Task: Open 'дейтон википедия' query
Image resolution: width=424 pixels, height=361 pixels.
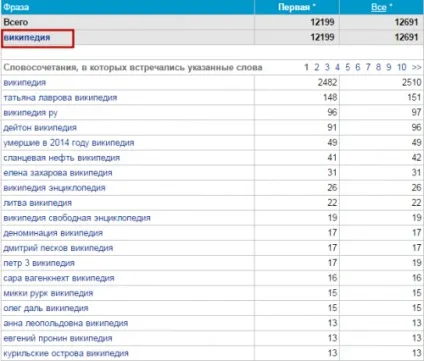Action: click(40, 128)
